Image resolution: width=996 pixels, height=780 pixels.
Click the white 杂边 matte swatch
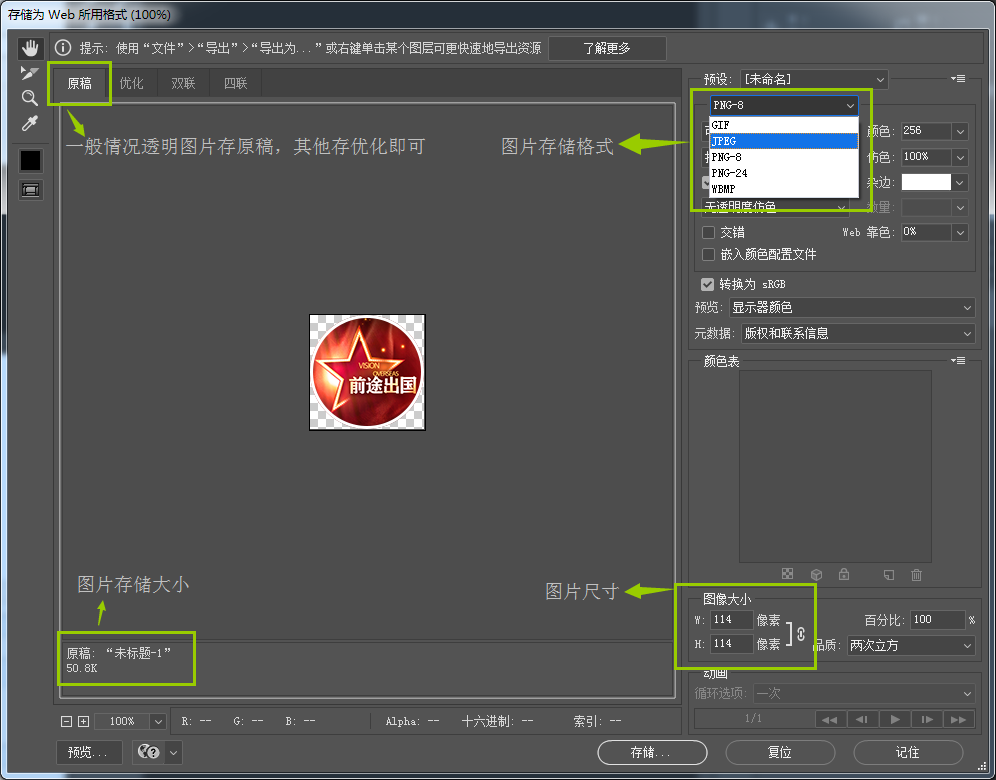click(x=926, y=182)
